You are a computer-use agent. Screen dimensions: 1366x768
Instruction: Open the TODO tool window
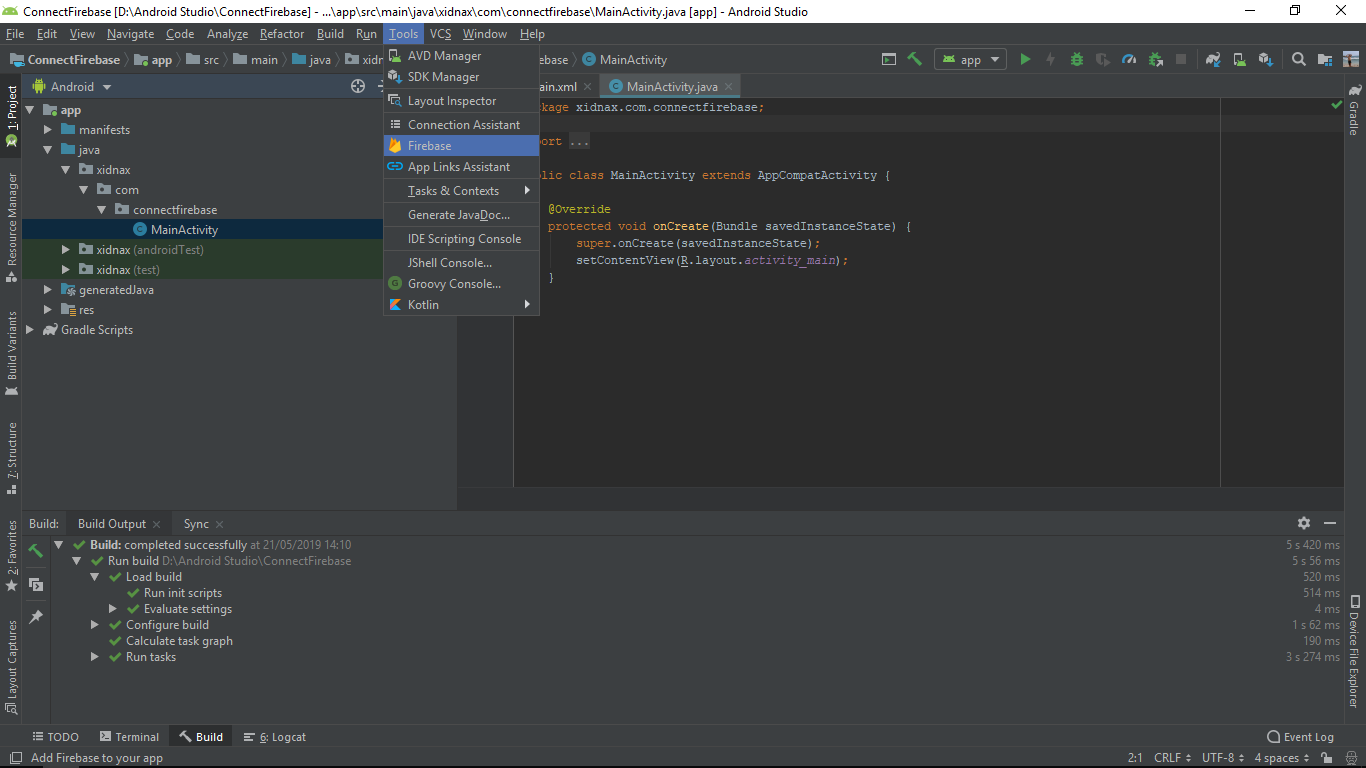coord(55,737)
